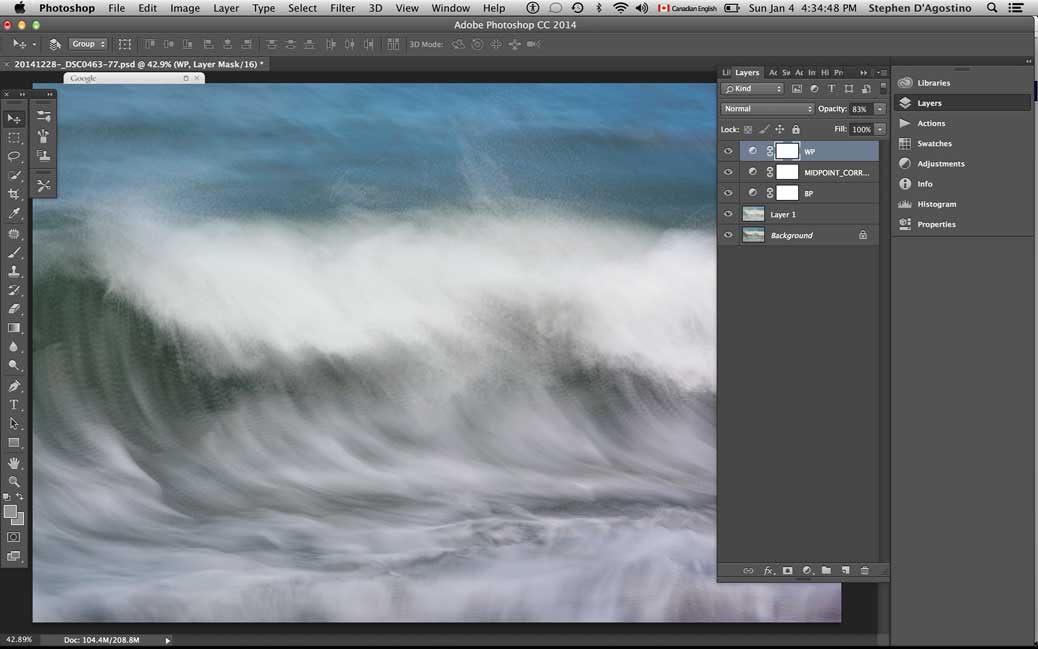This screenshot has width=1038, height=649.
Task: Add layer style with fx icon
Action: [x=768, y=571]
